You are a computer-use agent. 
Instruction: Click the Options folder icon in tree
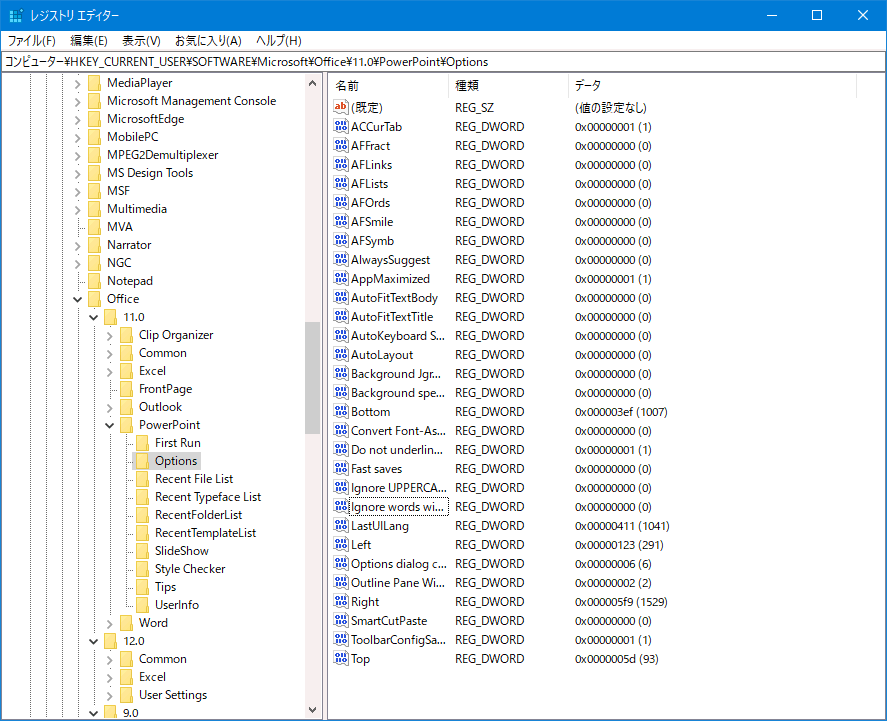click(x=143, y=461)
